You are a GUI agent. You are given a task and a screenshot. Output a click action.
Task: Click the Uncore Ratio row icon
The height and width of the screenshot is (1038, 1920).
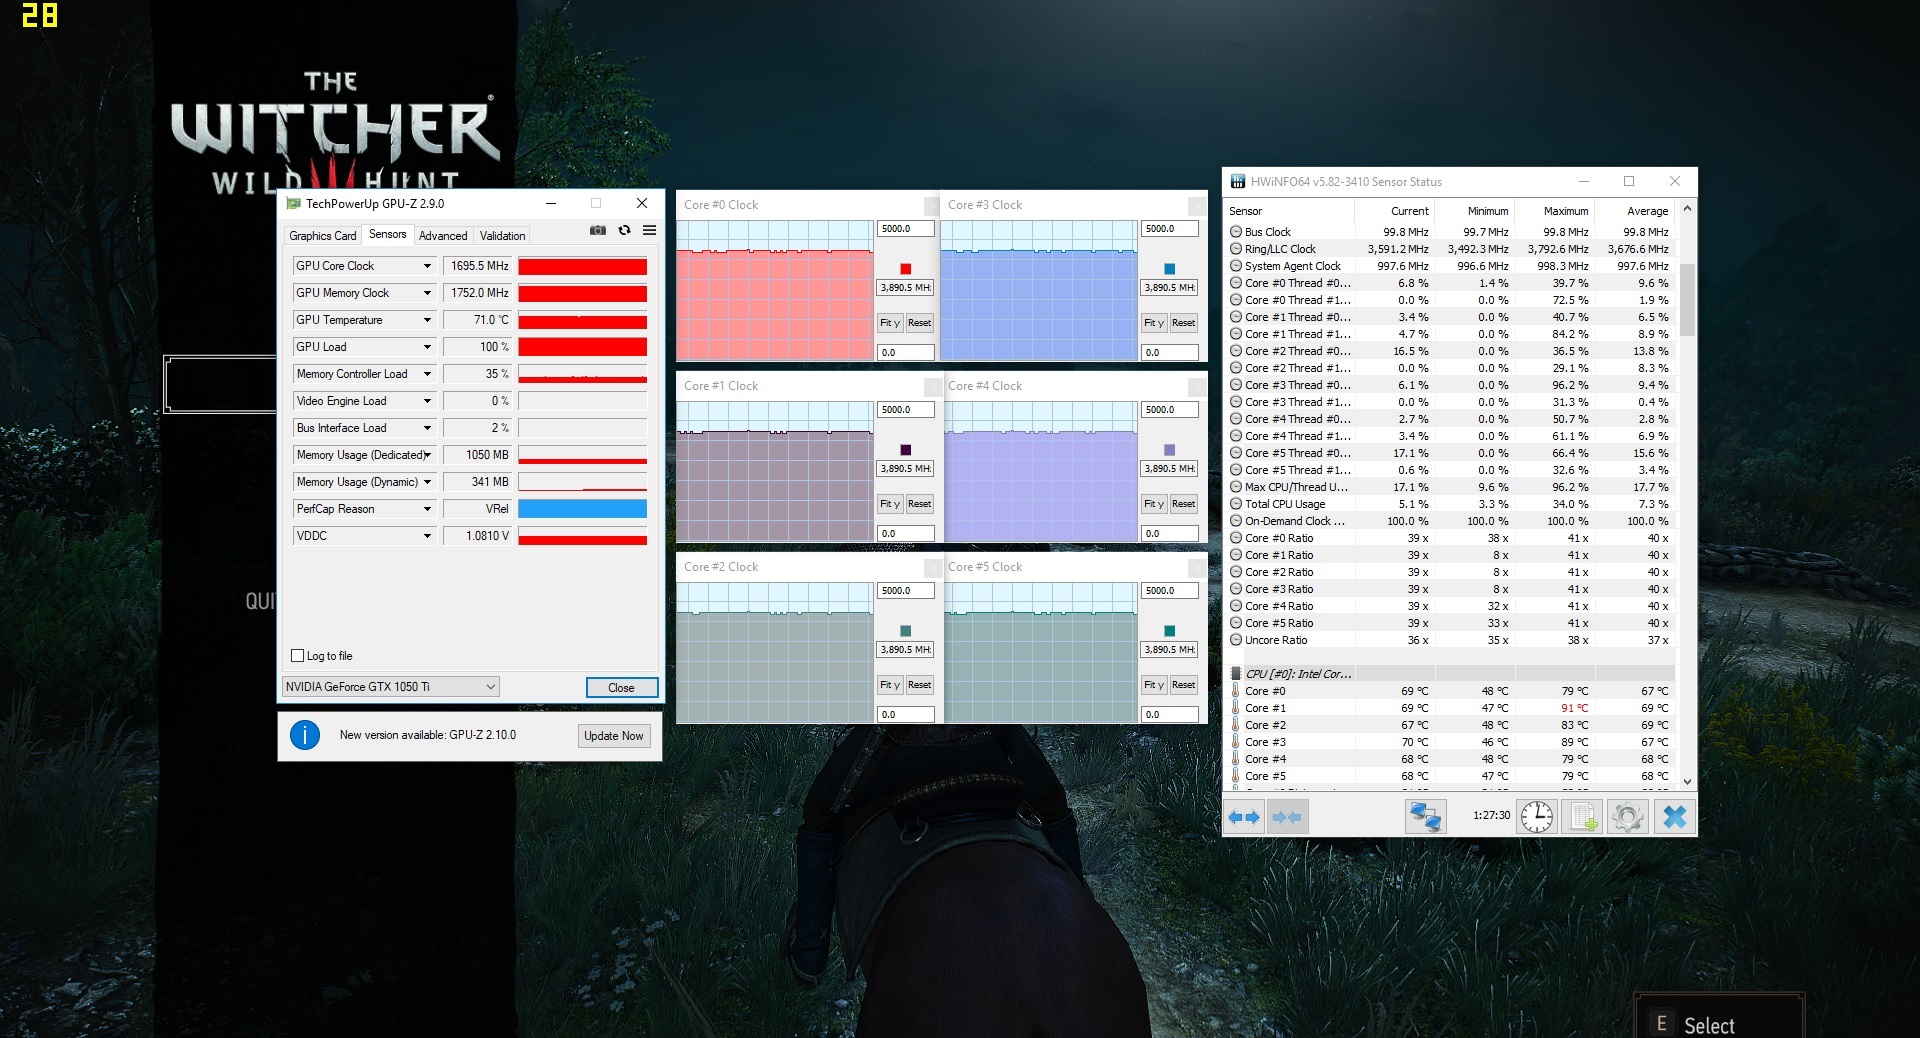click(1236, 640)
